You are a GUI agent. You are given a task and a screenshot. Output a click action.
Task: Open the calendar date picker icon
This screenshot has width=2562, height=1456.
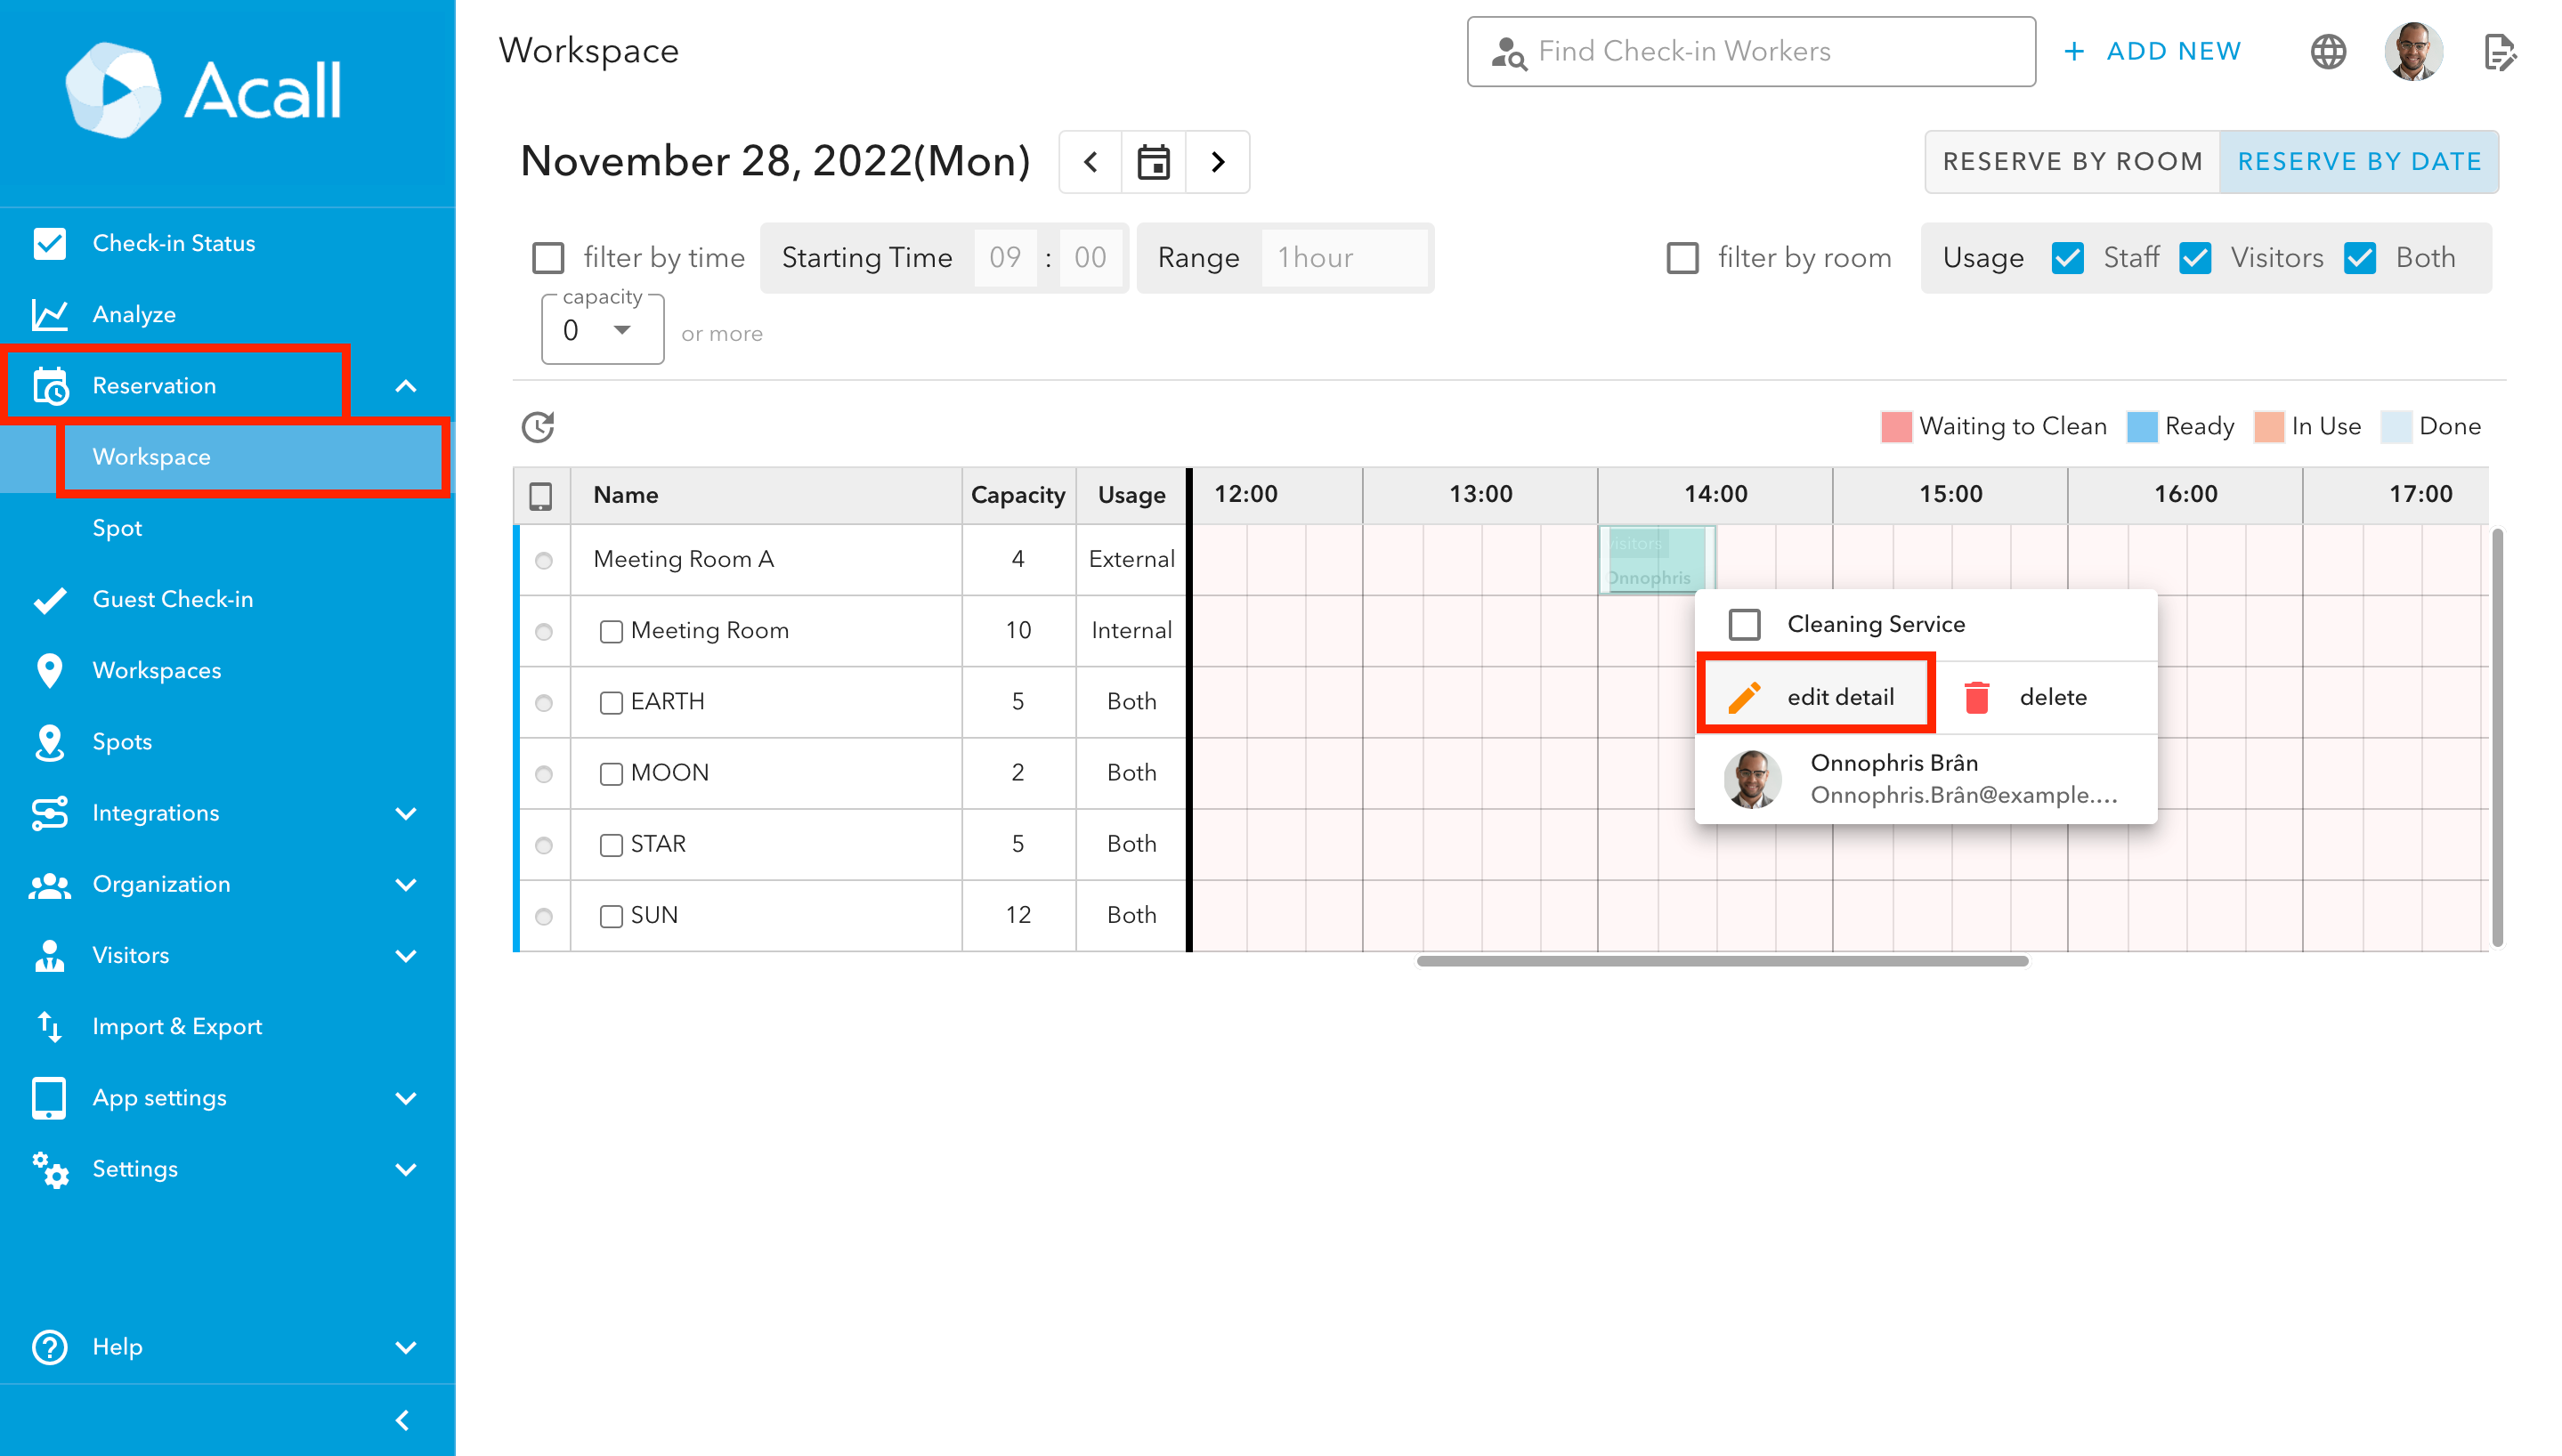tap(1153, 162)
